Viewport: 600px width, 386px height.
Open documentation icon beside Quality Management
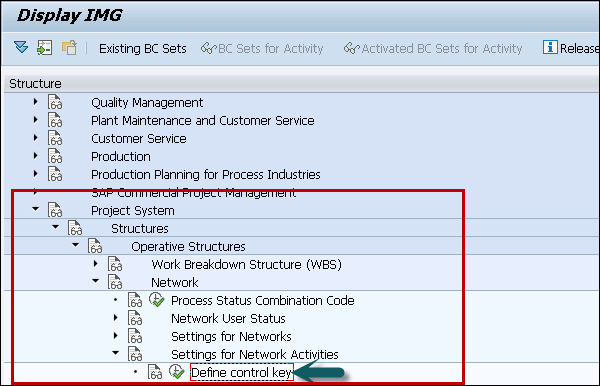[x=55, y=102]
